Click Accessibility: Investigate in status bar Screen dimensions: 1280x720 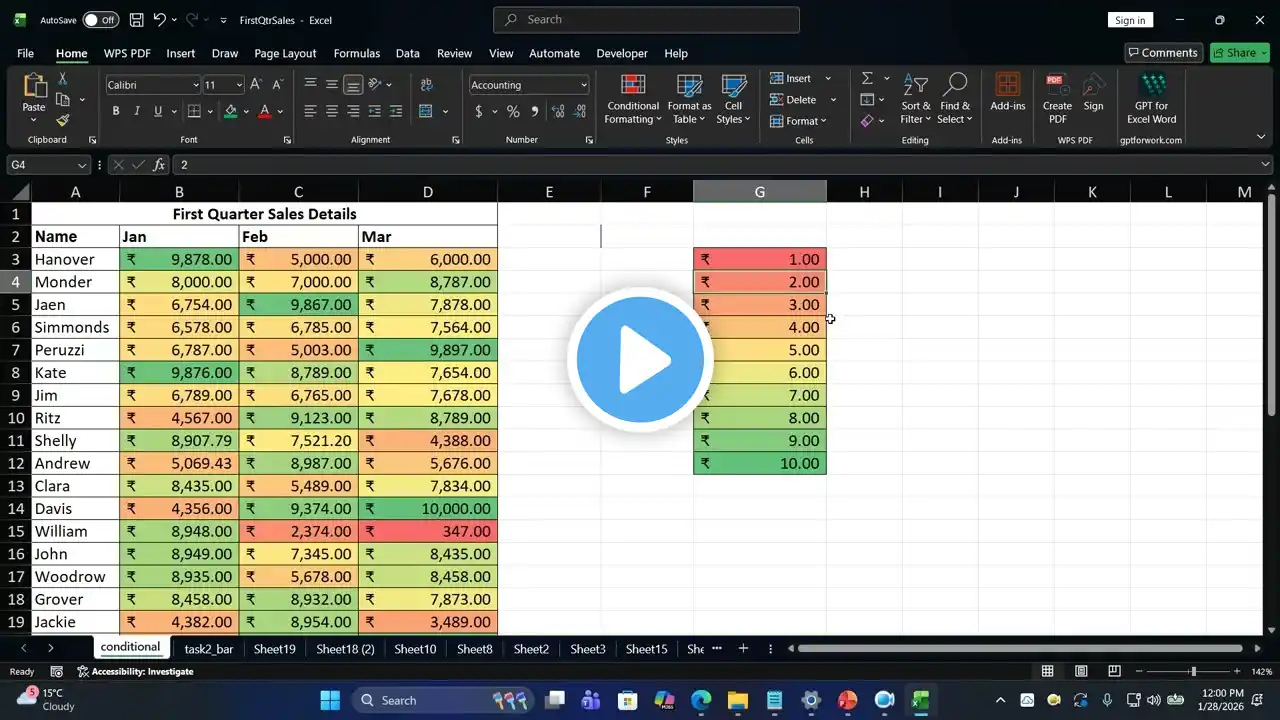pos(135,672)
